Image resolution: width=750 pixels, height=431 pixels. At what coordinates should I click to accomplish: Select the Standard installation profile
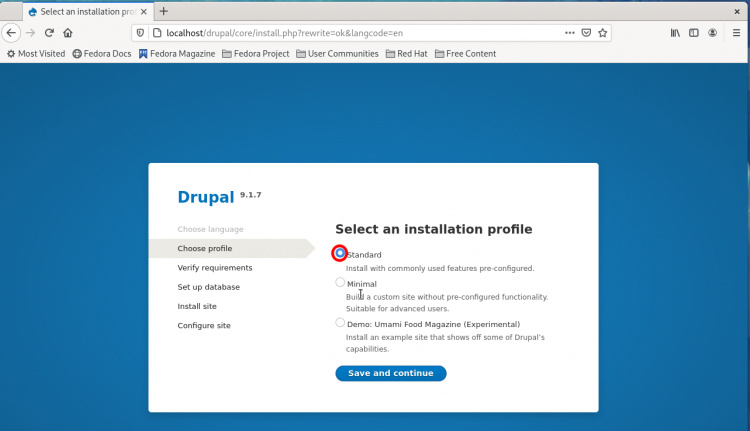(340, 253)
